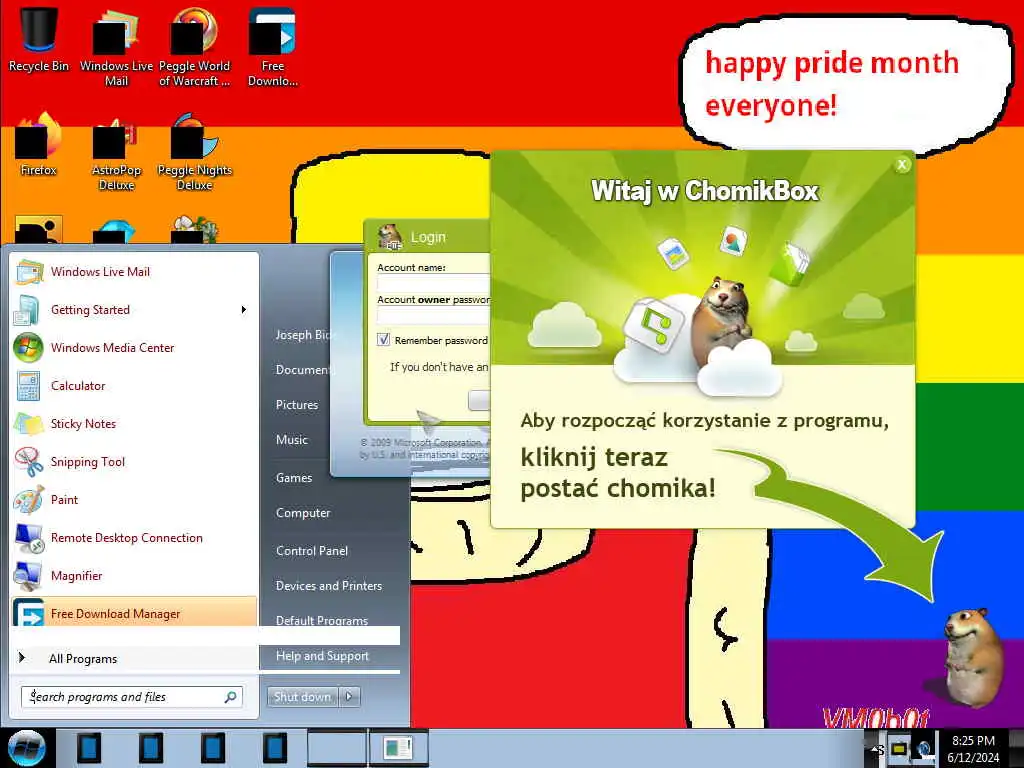Click the Remote Desktop Connection icon
Screen dimensions: 1024x768
(x=28, y=537)
